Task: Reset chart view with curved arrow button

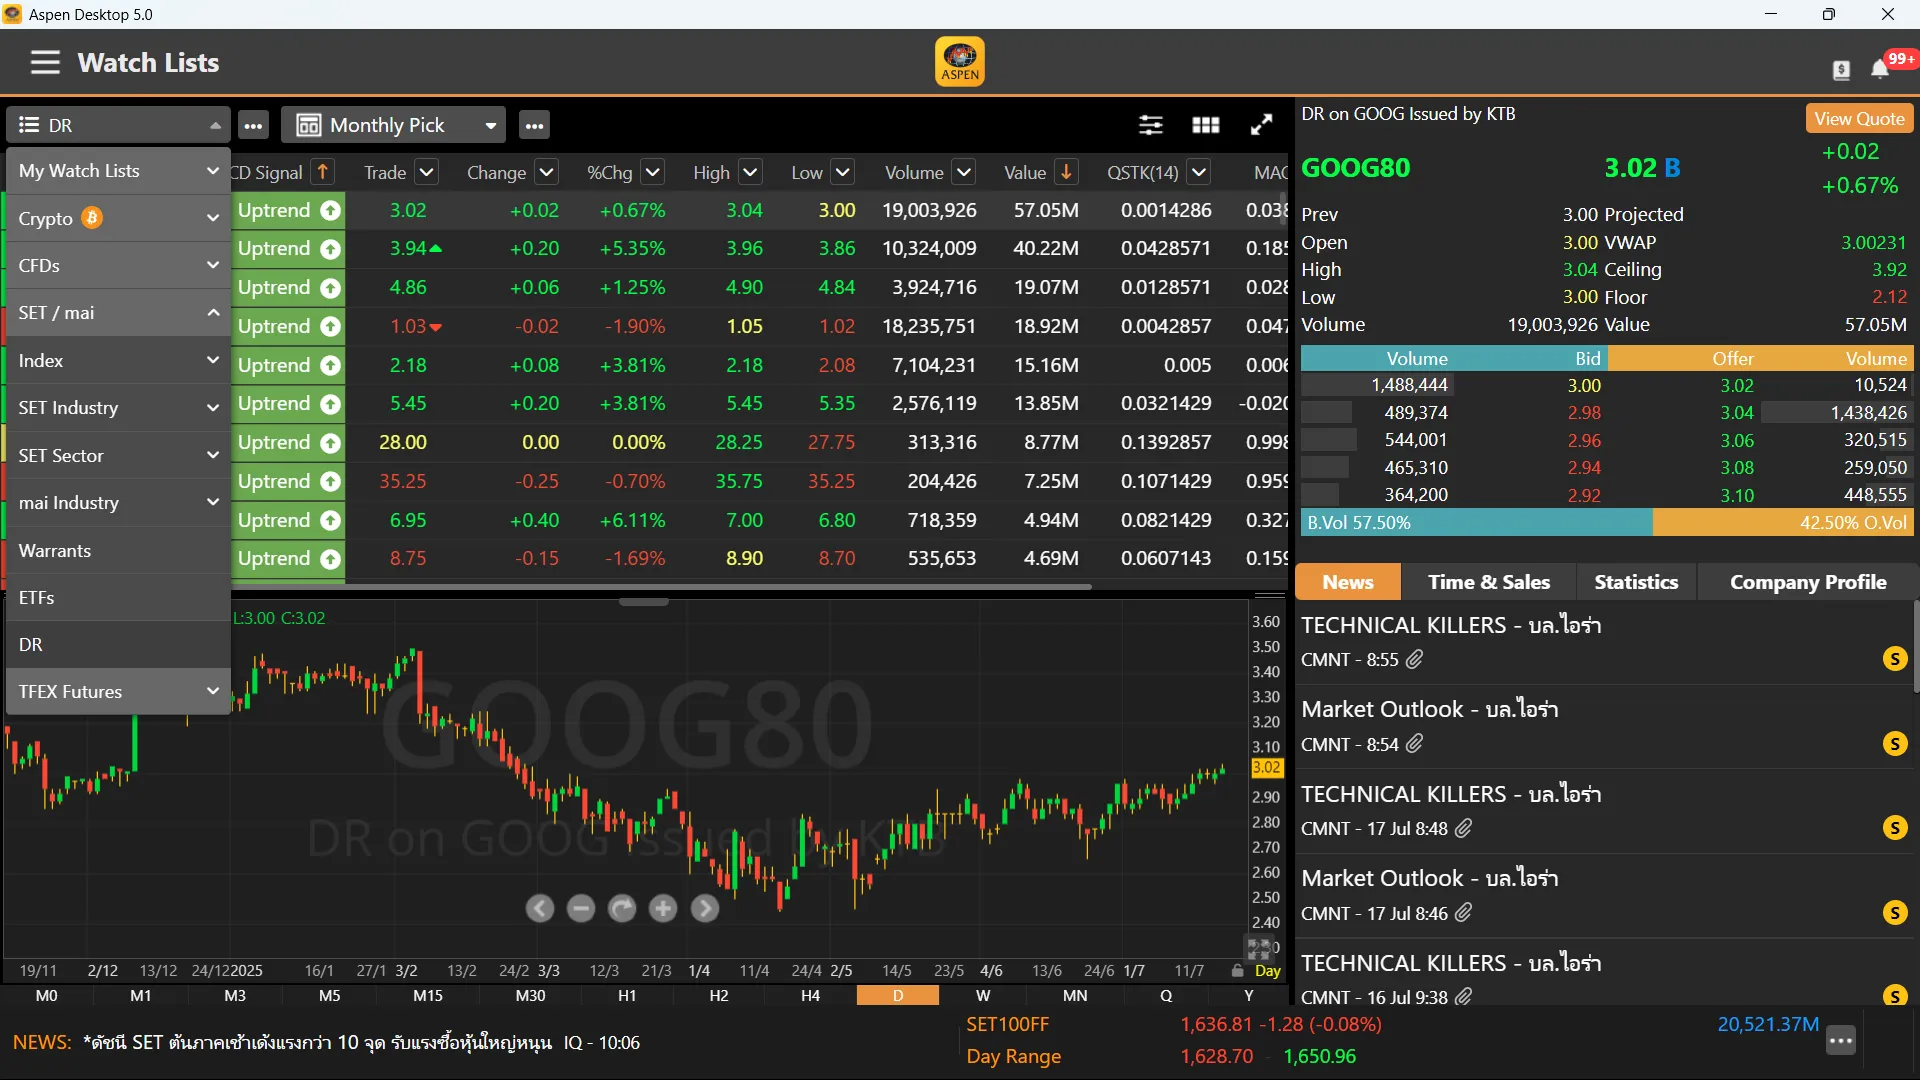Action: [622, 908]
